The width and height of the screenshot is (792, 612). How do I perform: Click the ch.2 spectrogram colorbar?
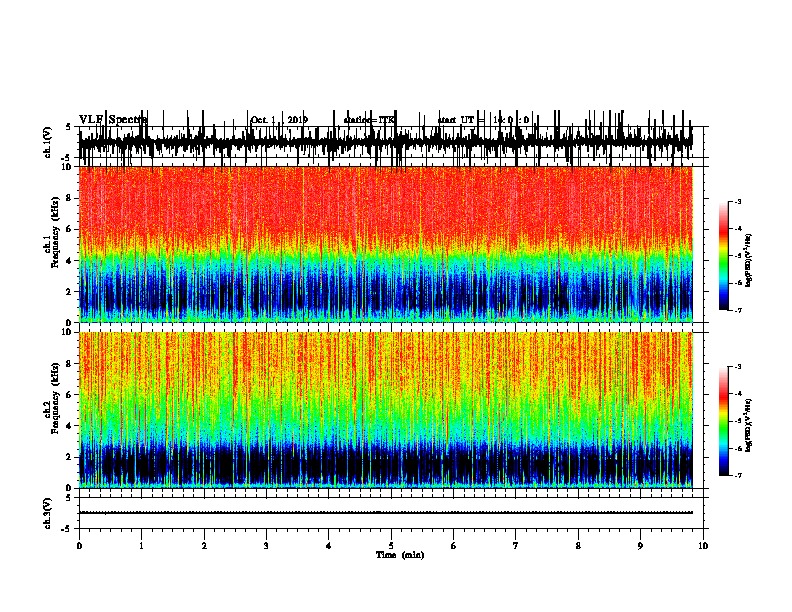click(x=723, y=421)
